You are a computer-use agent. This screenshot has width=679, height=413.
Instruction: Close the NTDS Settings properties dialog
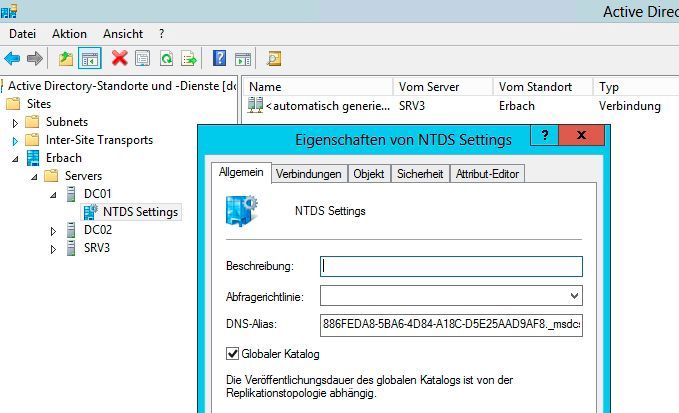tap(581, 136)
